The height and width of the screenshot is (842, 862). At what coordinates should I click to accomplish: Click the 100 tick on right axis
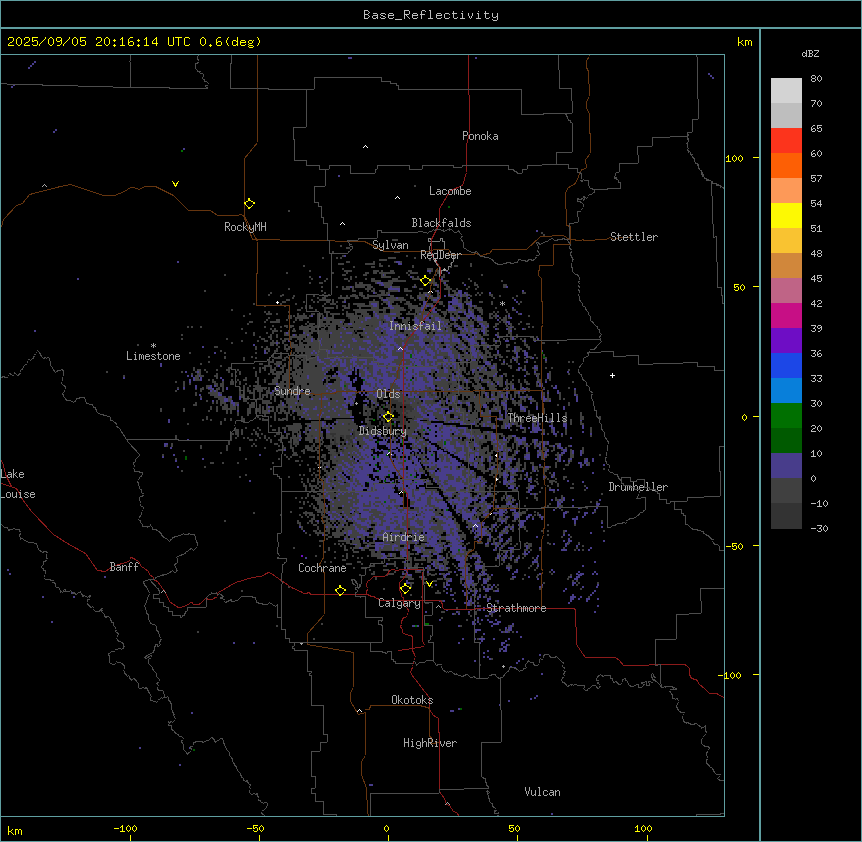pyautogui.click(x=734, y=158)
